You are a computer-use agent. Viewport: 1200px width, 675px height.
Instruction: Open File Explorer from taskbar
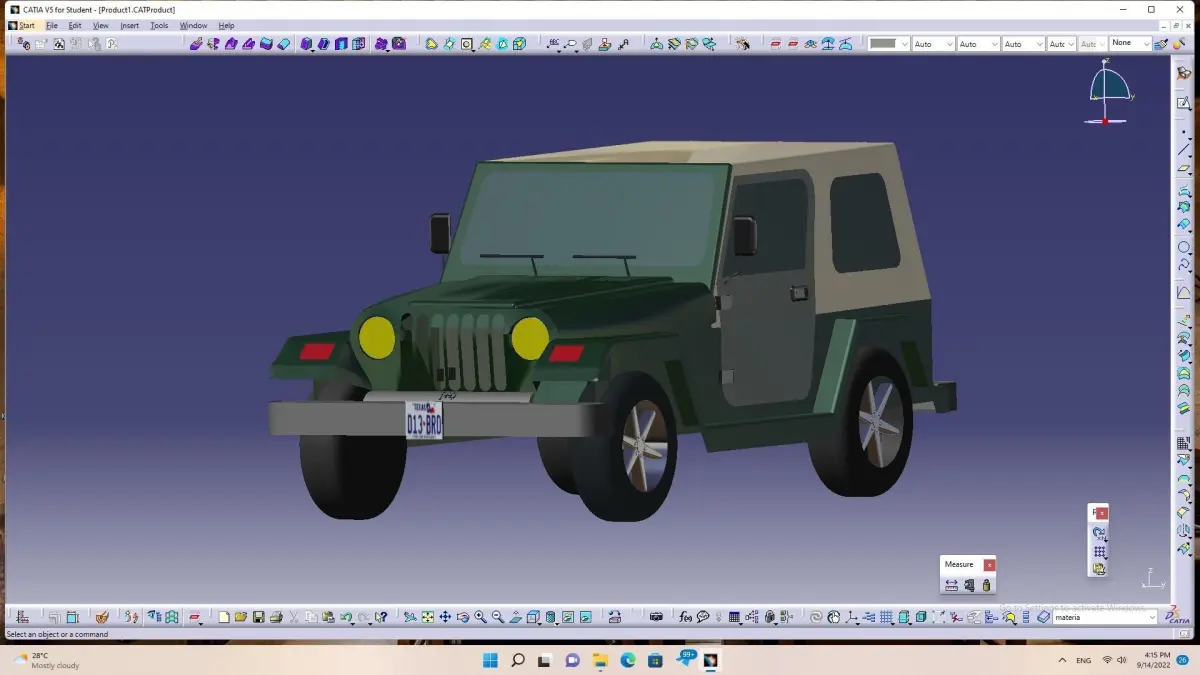pos(600,660)
